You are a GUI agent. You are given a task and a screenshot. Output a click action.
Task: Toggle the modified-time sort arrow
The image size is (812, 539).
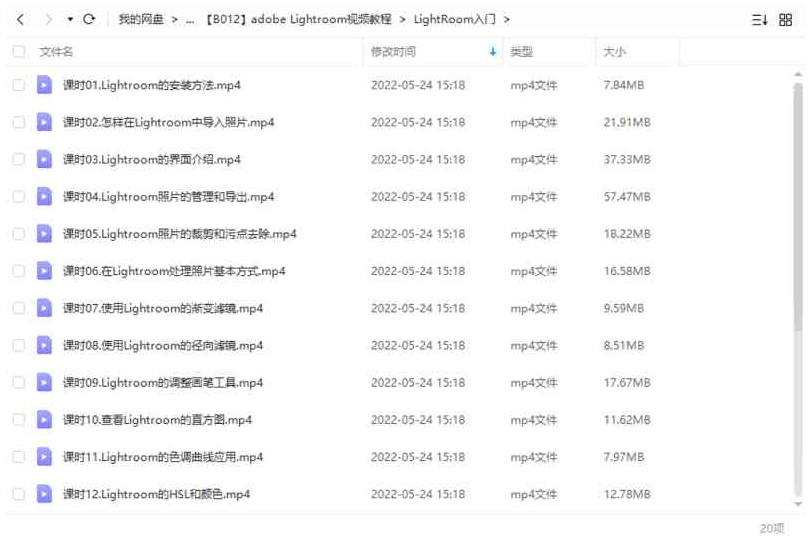[x=492, y=51]
